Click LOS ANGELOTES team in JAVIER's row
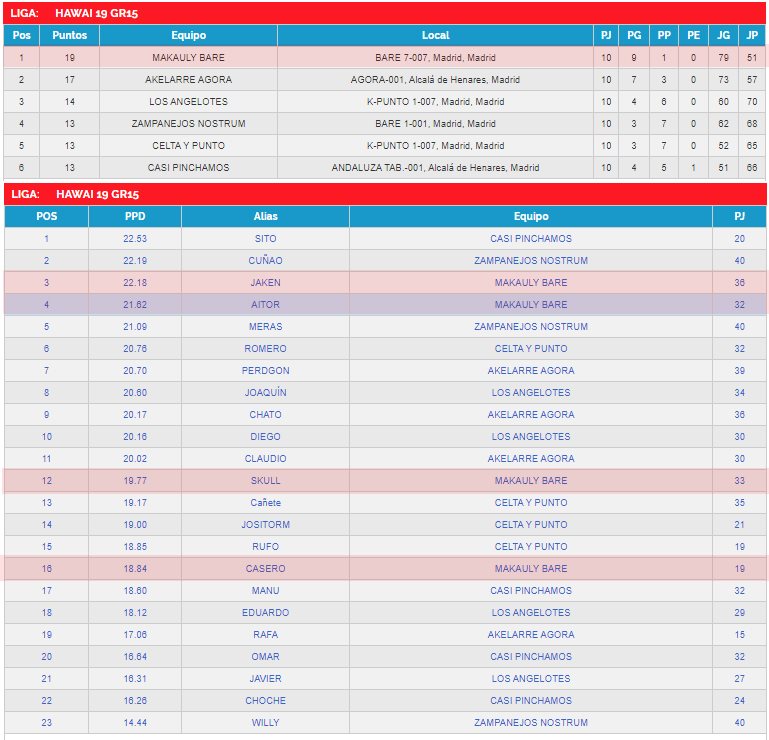 531,679
